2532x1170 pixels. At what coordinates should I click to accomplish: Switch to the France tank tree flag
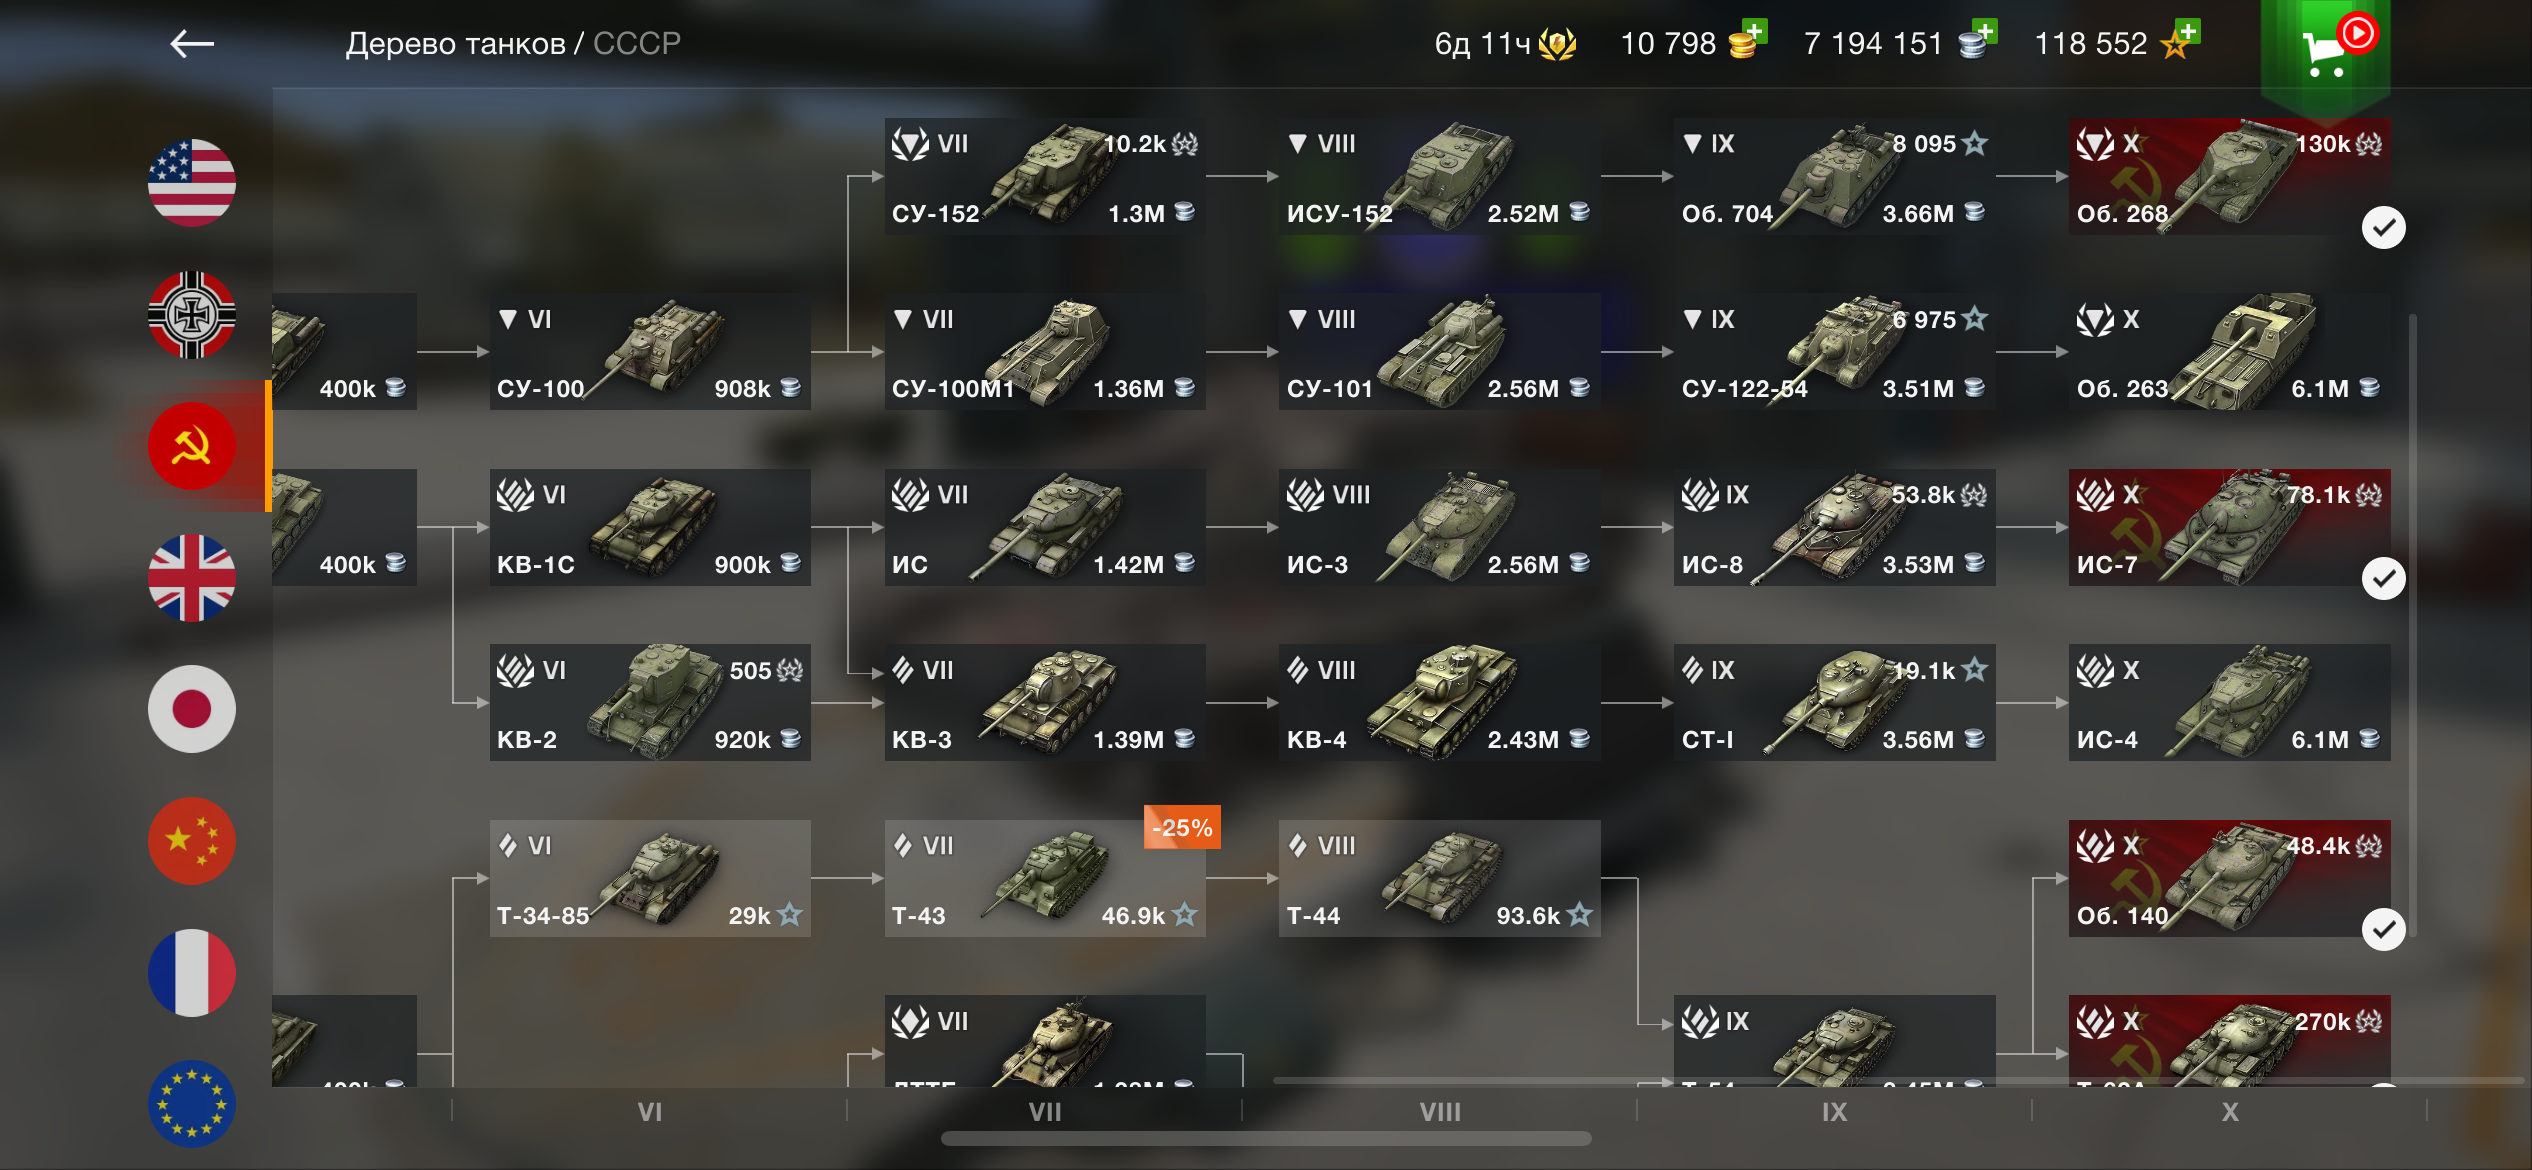pos(191,973)
